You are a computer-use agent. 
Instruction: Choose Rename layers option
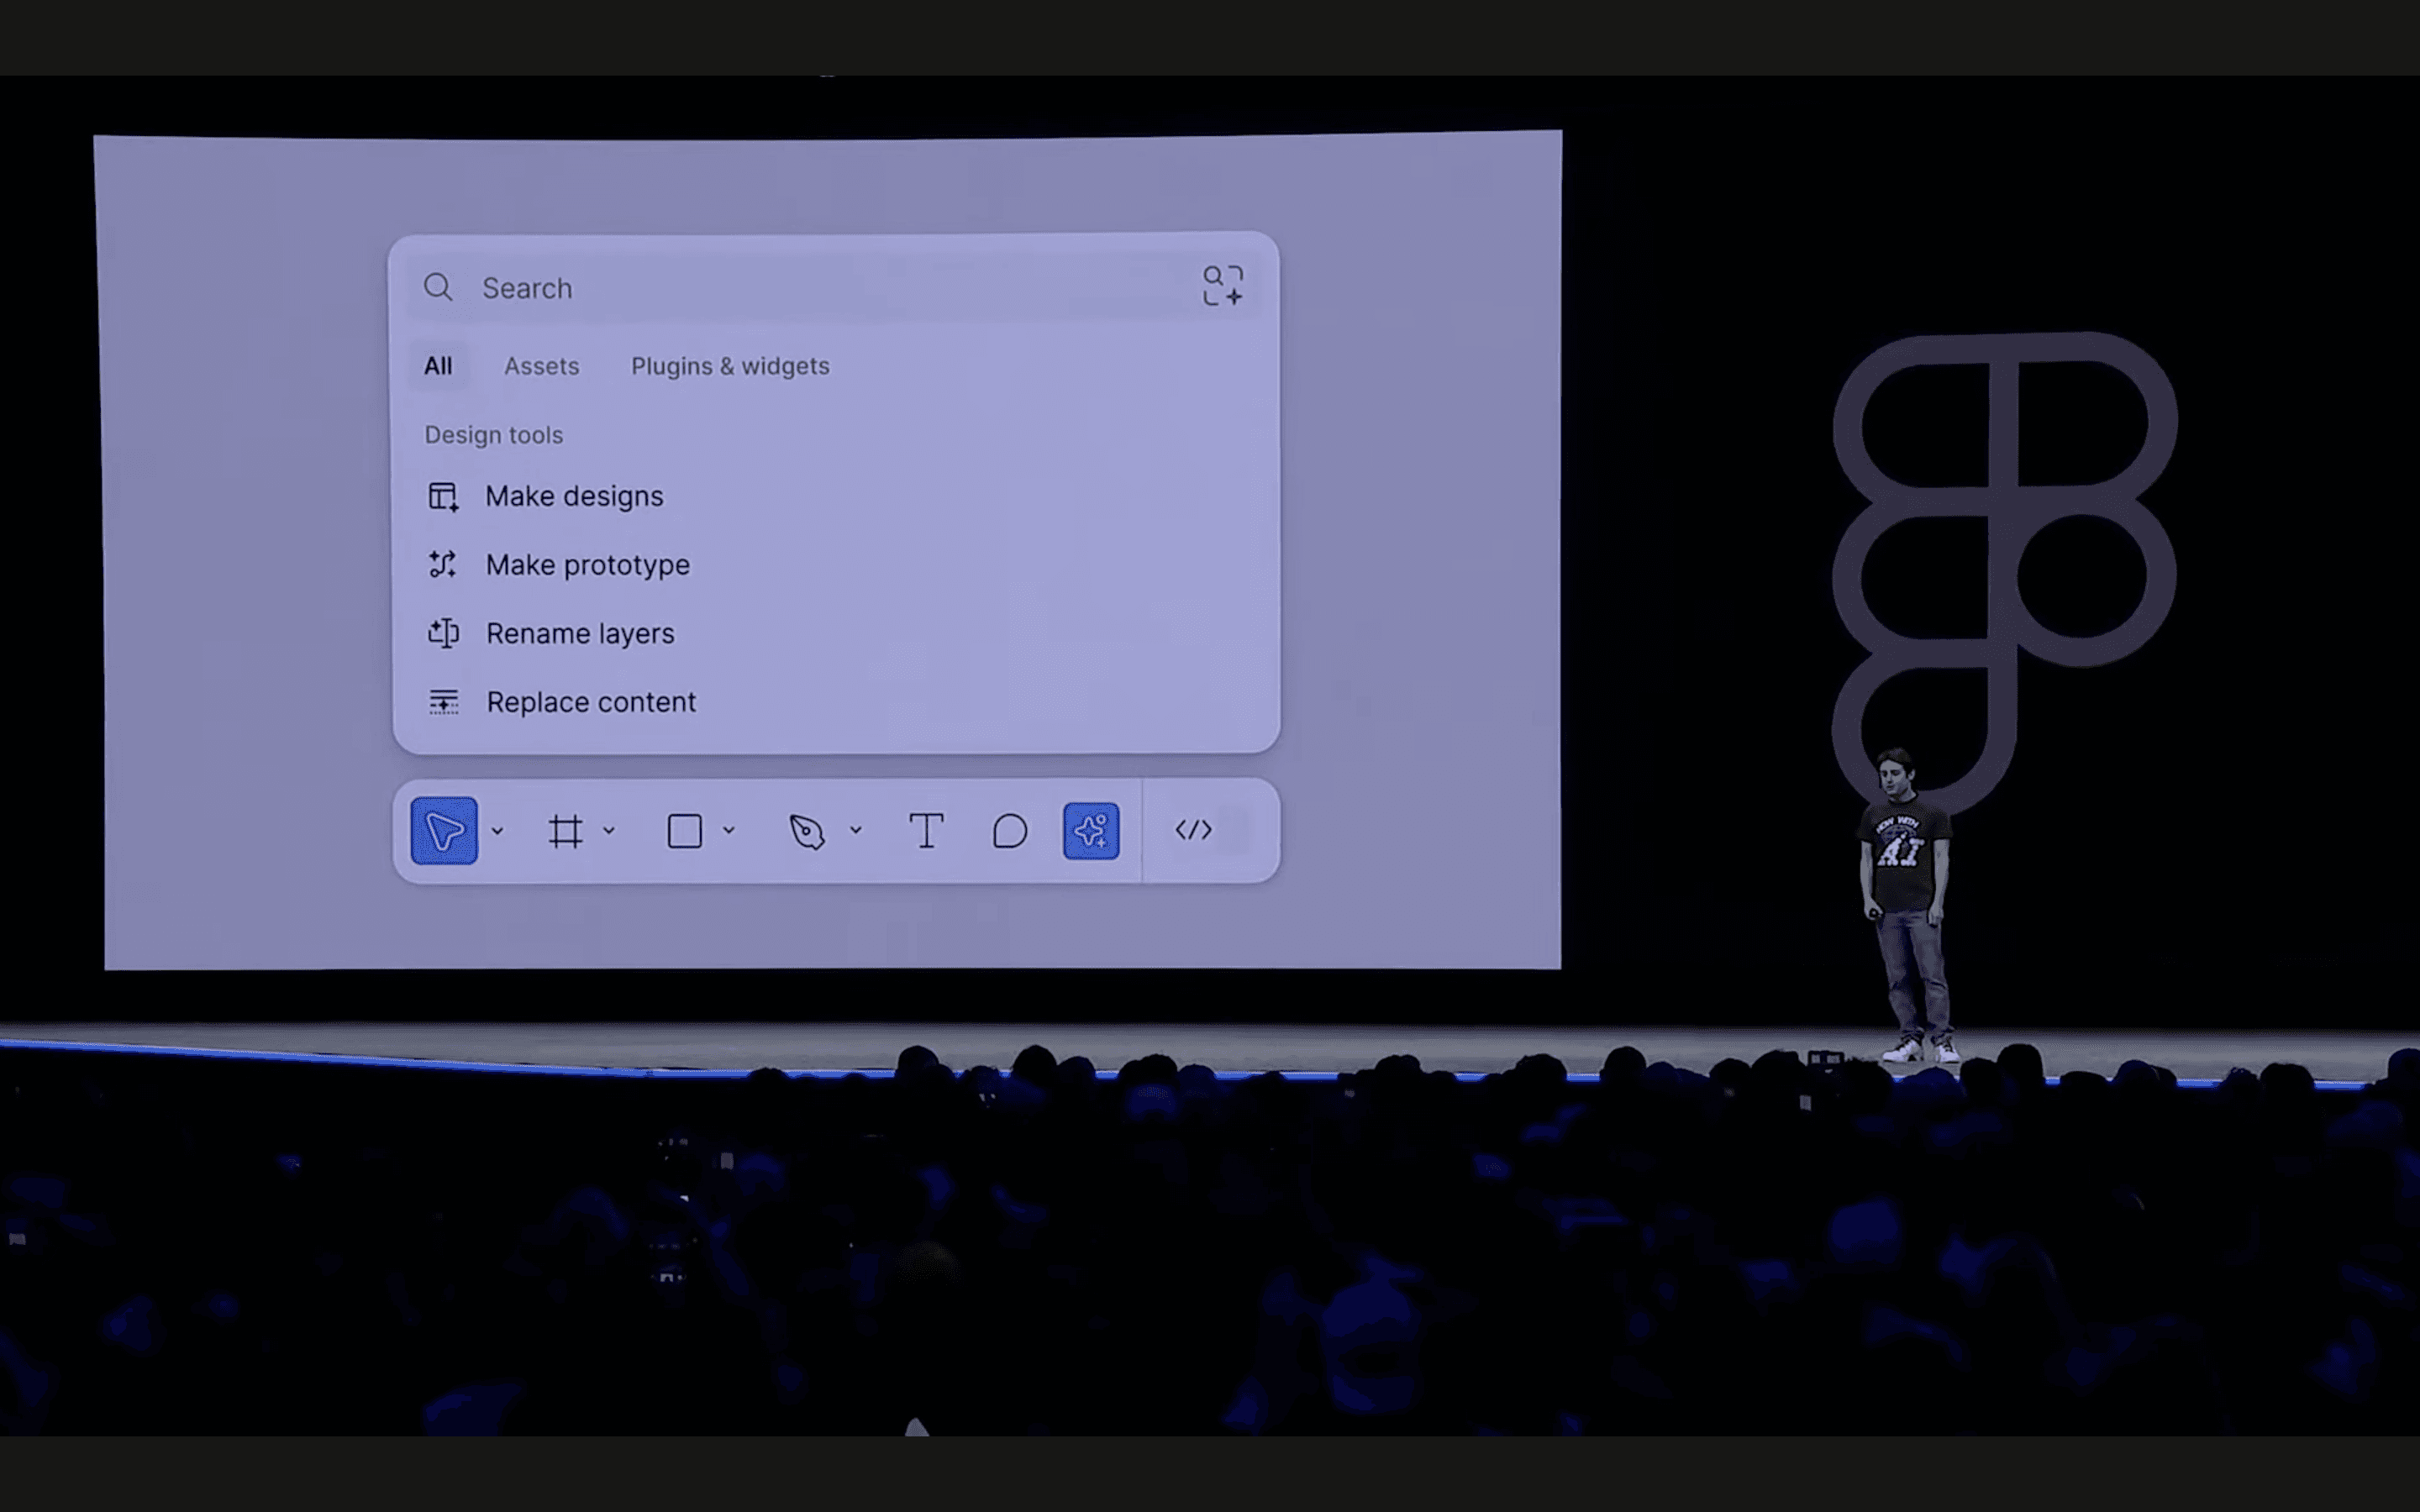click(x=580, y=633)
